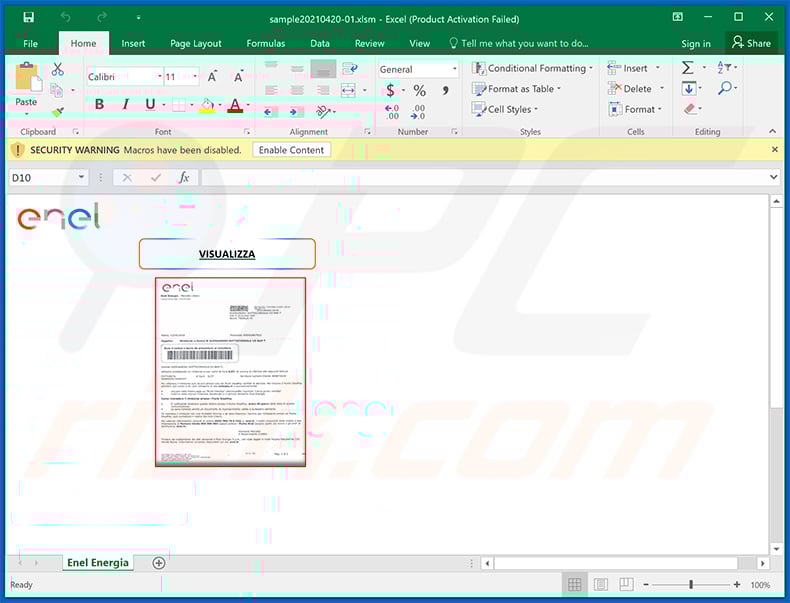Switch to the Review tab
Viewport: 790px width, 603px height.
tap(369, 43)
